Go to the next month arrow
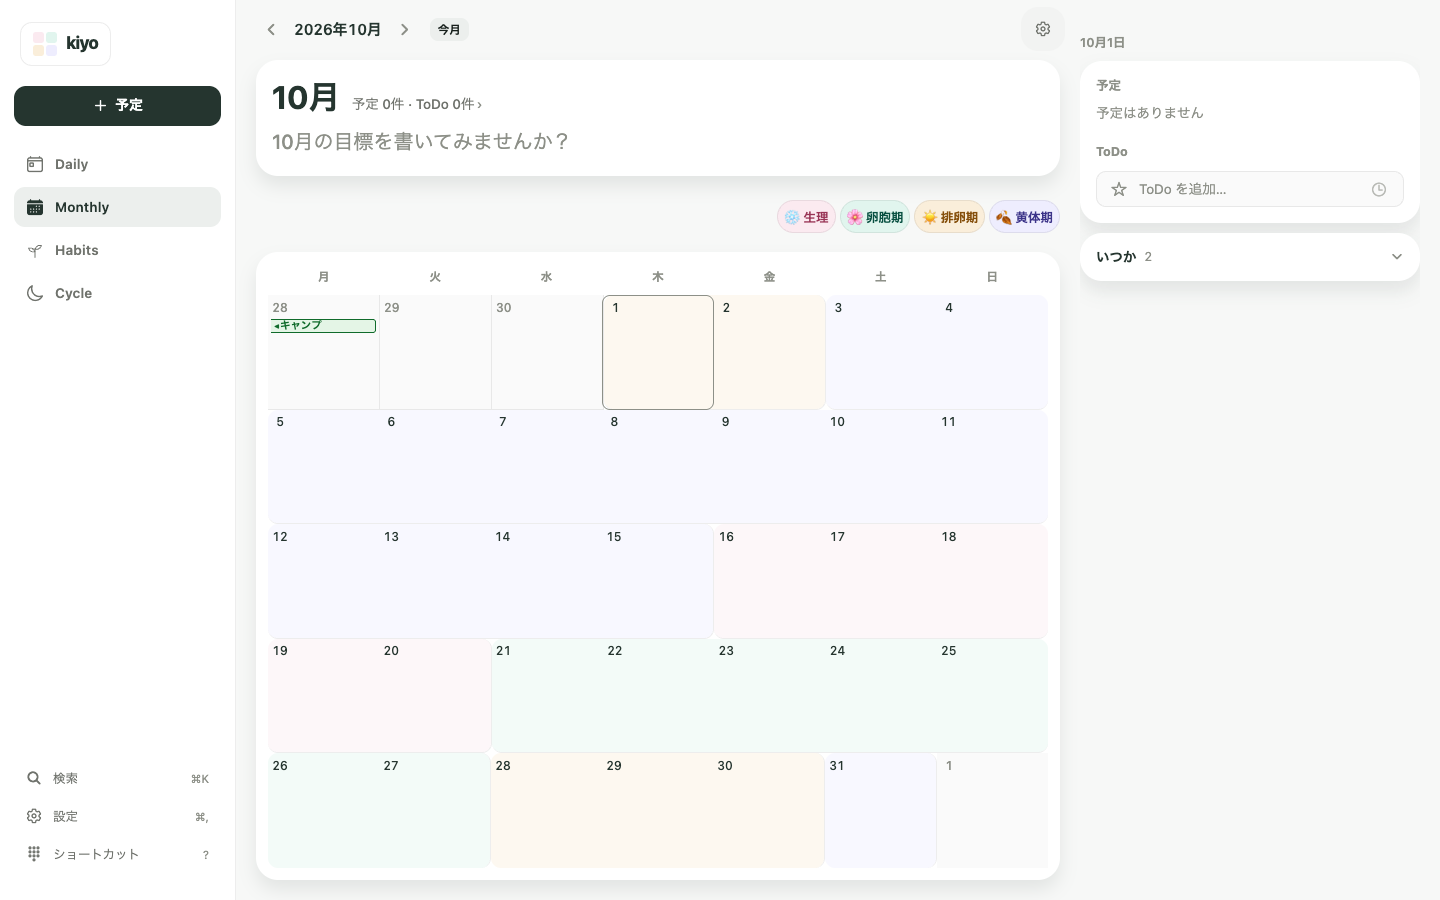Image resolution: width=1440 pixels, height=900 pixels. click(x=404, y=30)
